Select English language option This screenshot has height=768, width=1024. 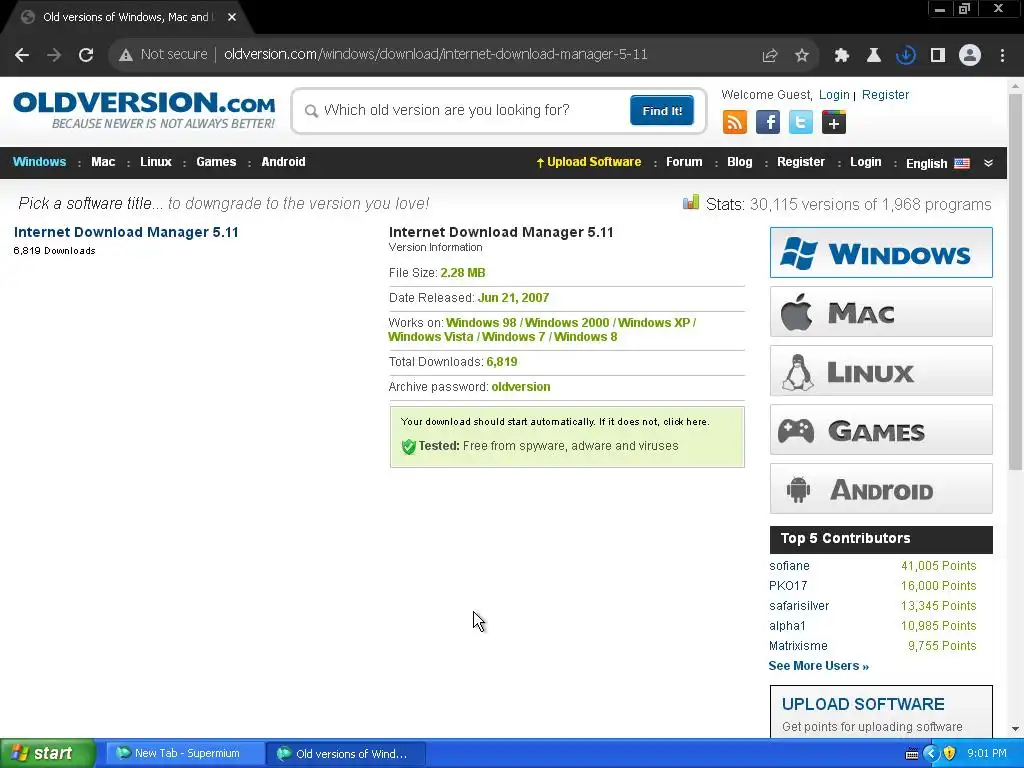coord(937,163)
